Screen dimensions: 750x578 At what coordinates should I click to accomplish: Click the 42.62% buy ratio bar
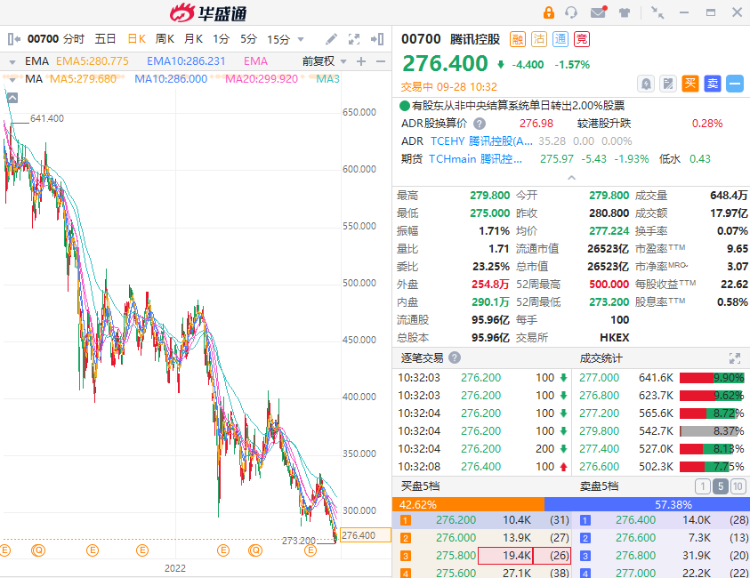click(468, 504)
